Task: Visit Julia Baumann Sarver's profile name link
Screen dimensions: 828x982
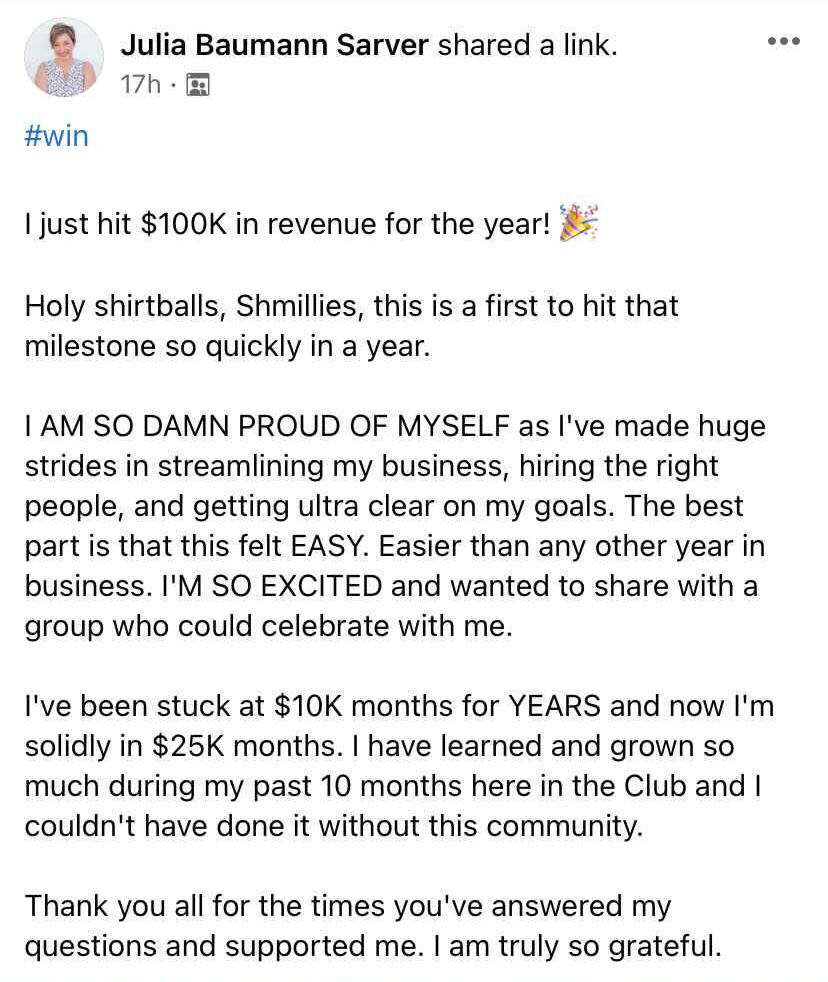Action: click(x=275, y=44)
